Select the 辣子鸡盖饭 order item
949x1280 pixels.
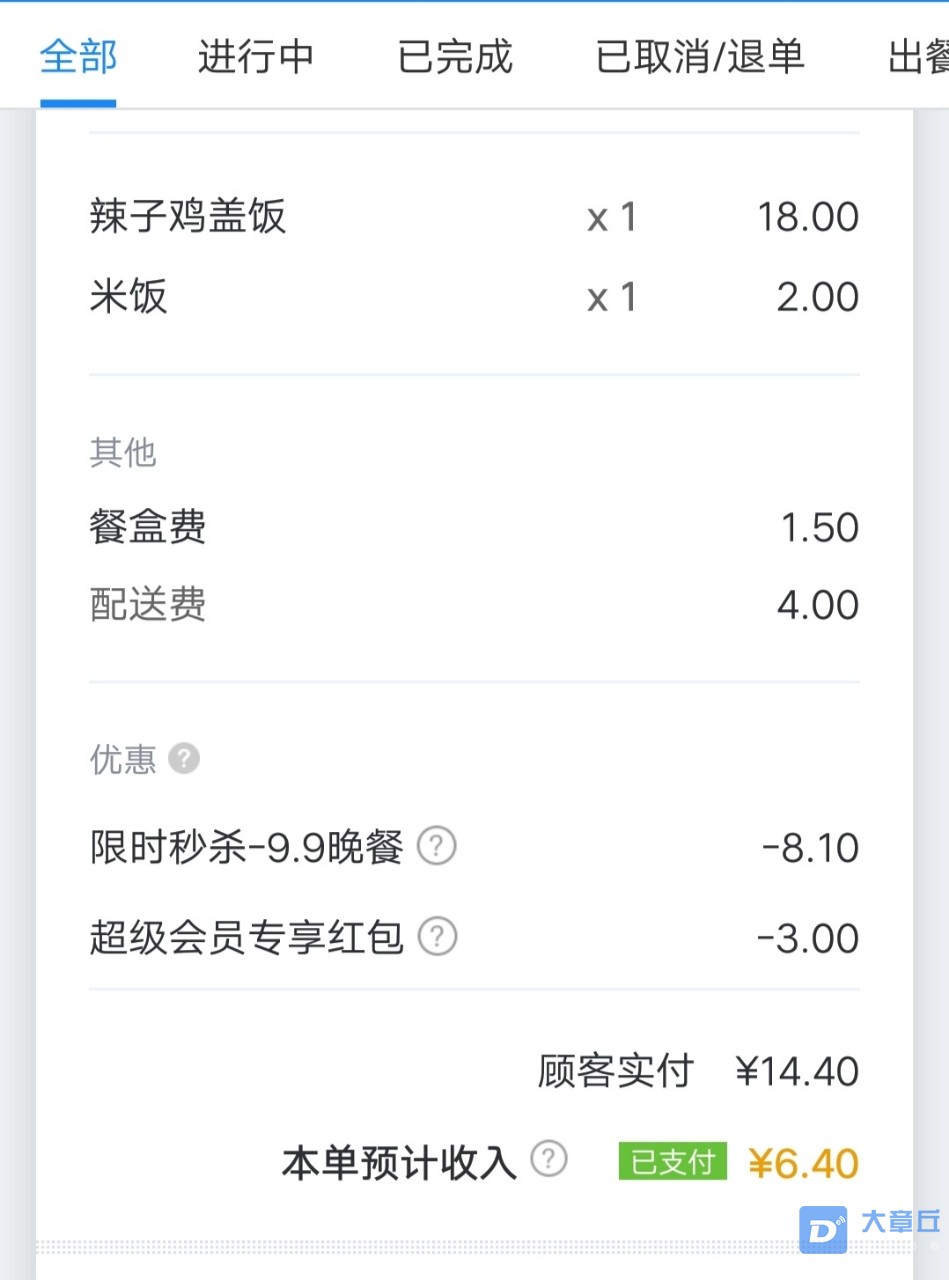(x=474, y=216)
